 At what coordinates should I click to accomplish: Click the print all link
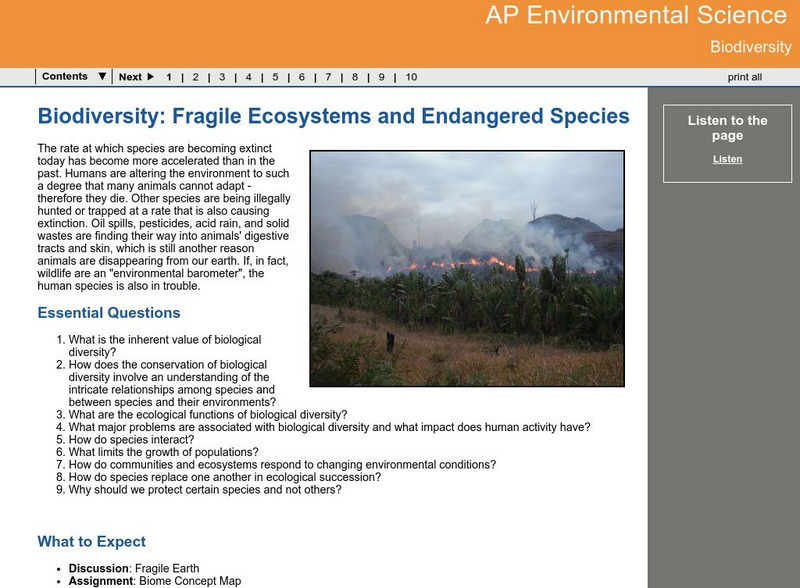pos(744,77)
